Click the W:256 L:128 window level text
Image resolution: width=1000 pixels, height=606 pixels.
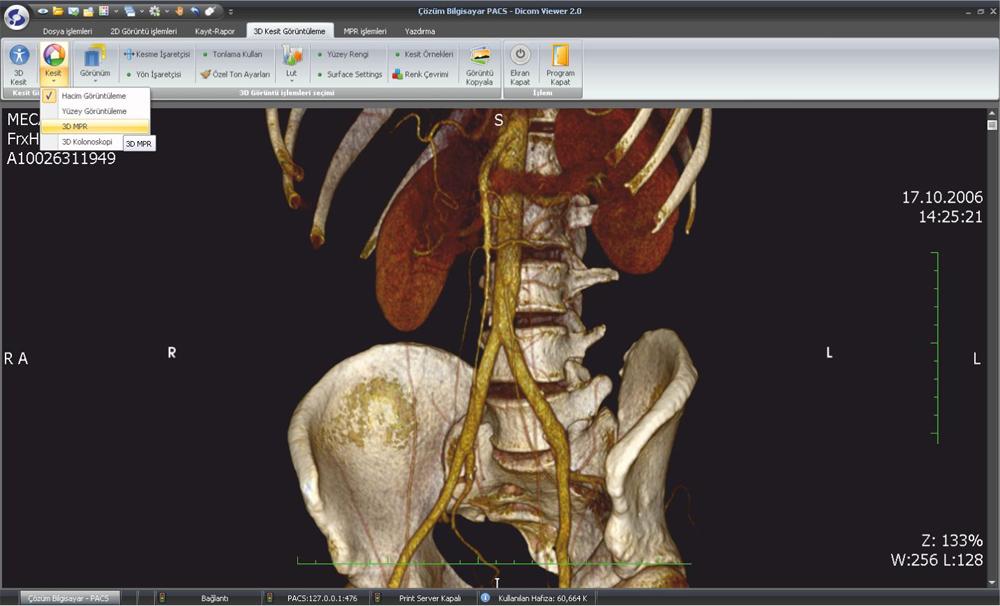tap(936, 560)
